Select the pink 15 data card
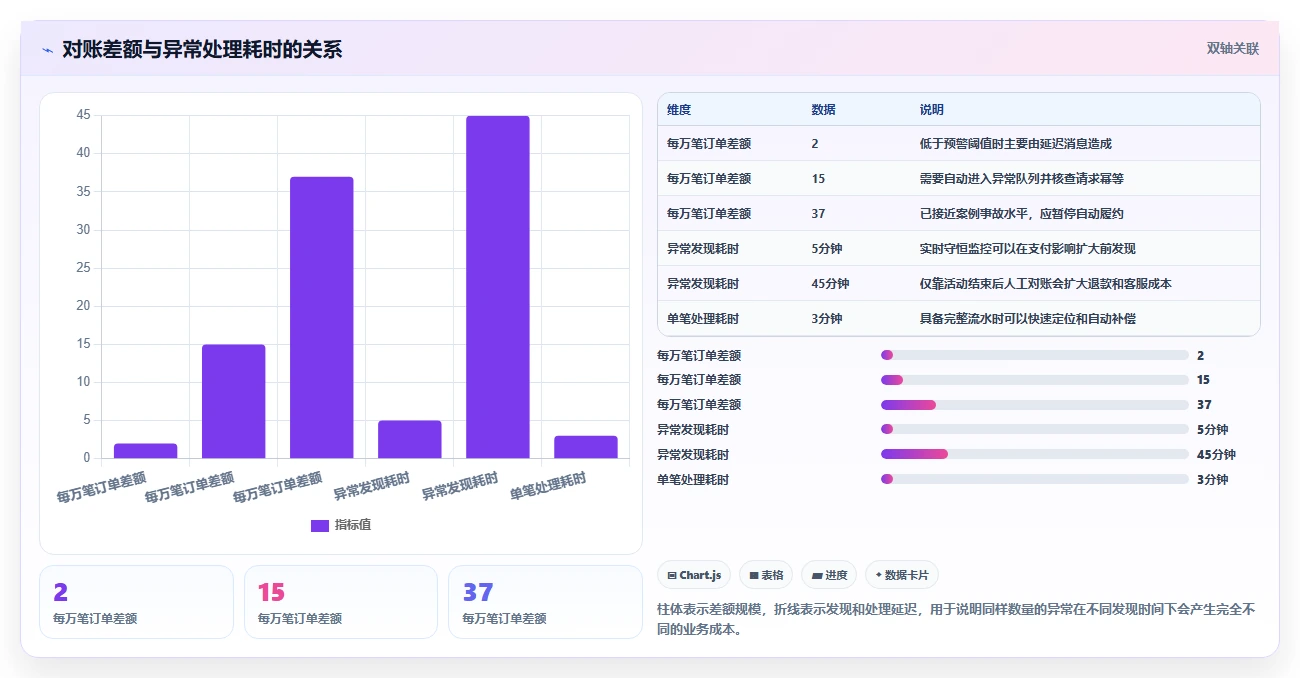The width and height of the screenshot is (1300, 678). tap(341, 602)
